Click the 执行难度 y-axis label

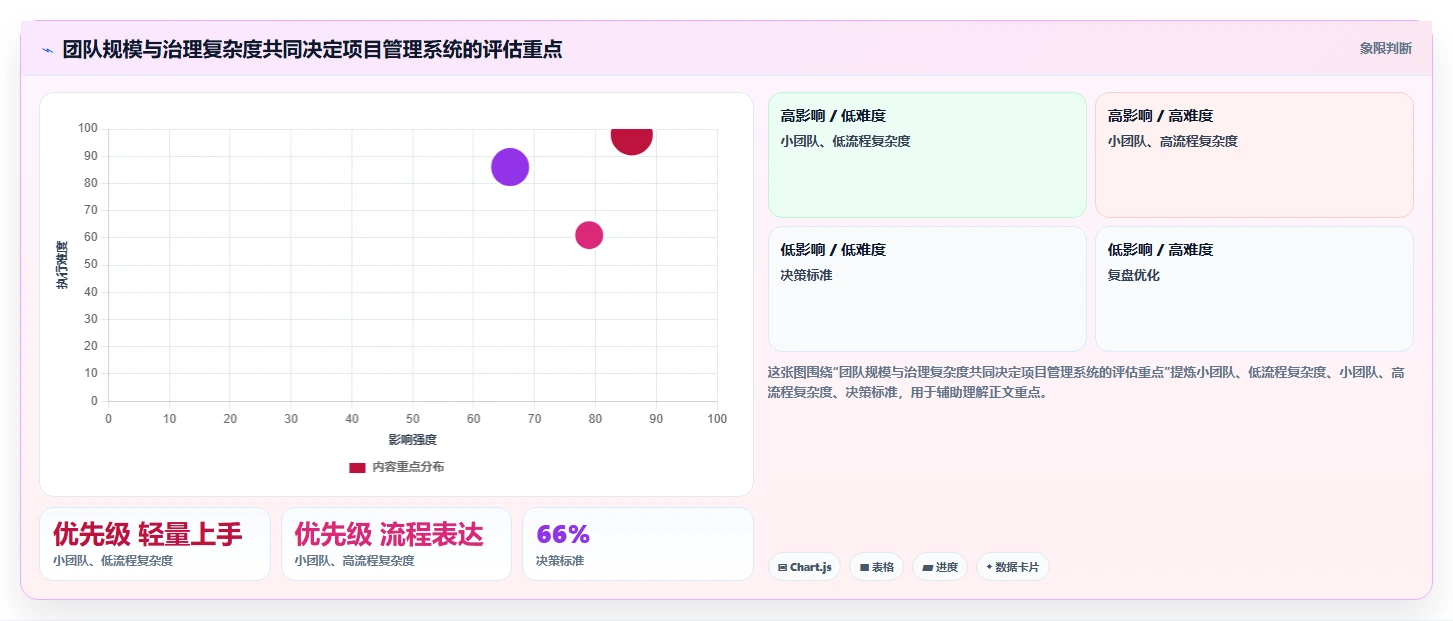[x=62, y=265]
